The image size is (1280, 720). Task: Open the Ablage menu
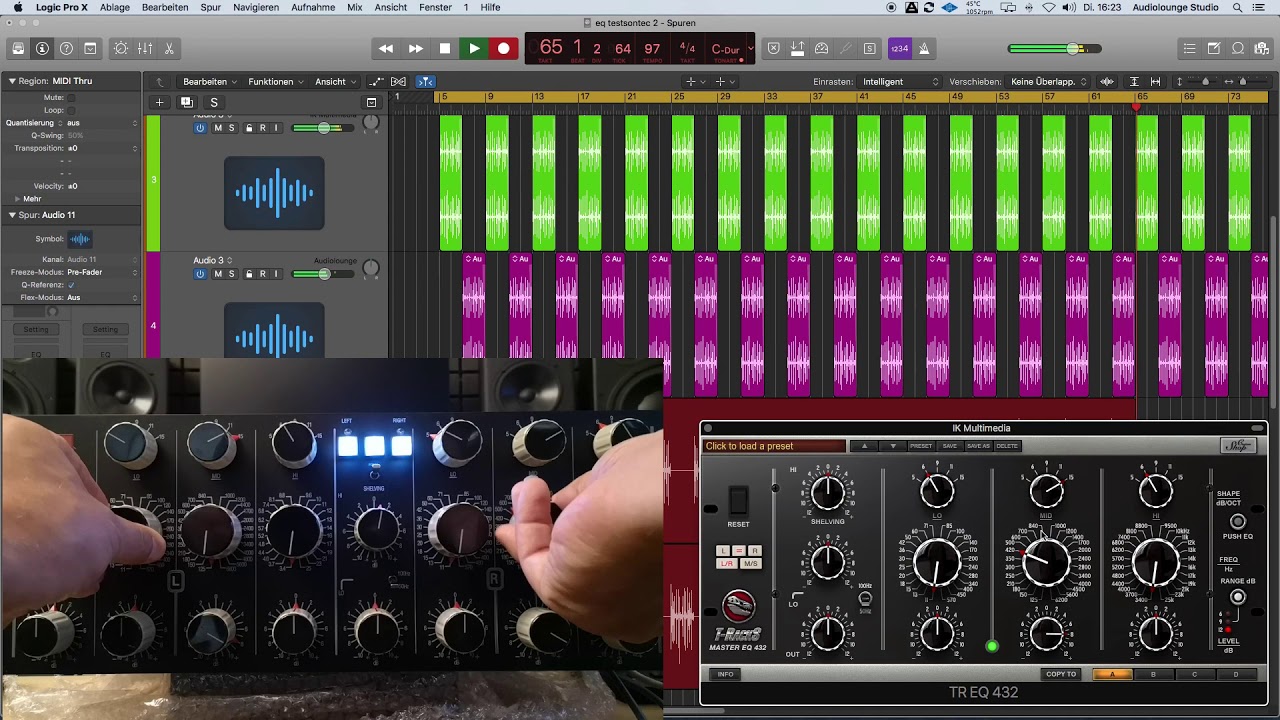point(115,7)
